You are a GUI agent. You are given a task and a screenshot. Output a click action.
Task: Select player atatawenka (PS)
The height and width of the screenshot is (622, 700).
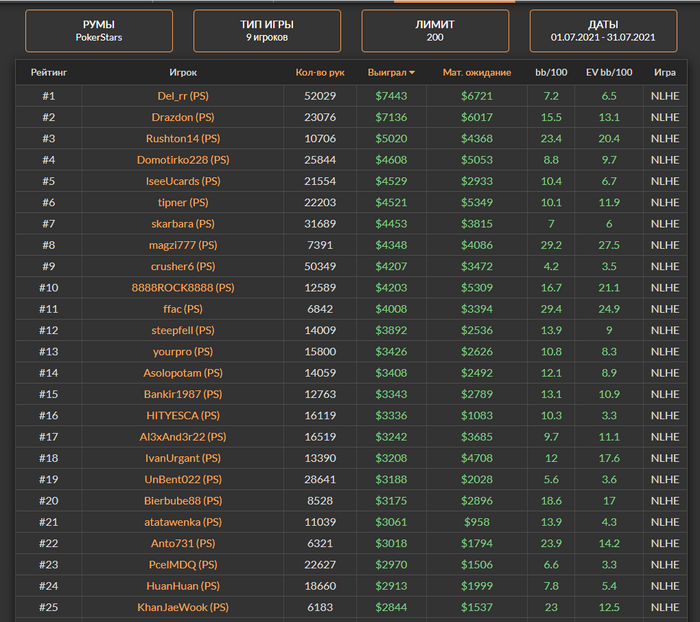[x=183, y=522]
